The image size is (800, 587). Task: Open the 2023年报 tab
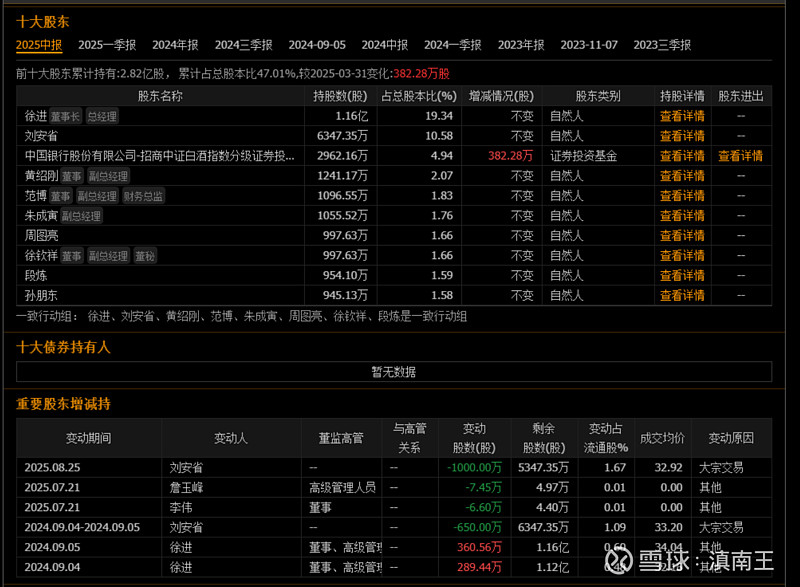(x=521, y=45)
